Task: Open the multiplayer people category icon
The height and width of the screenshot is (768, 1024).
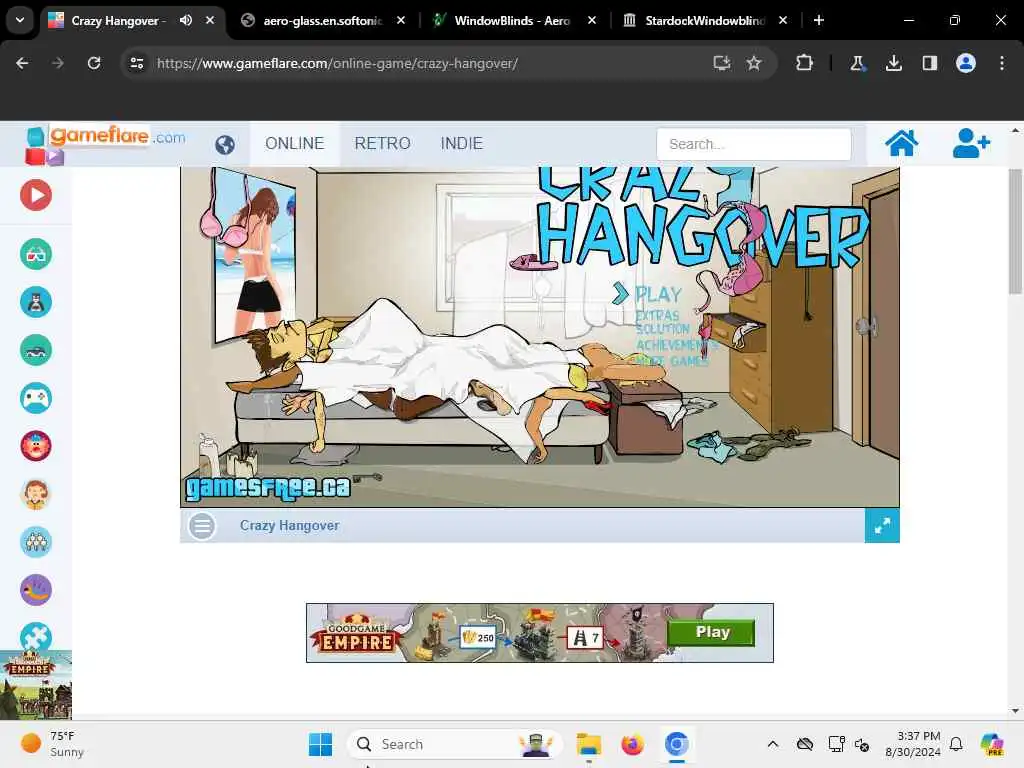Action: [x=36, y=542]
